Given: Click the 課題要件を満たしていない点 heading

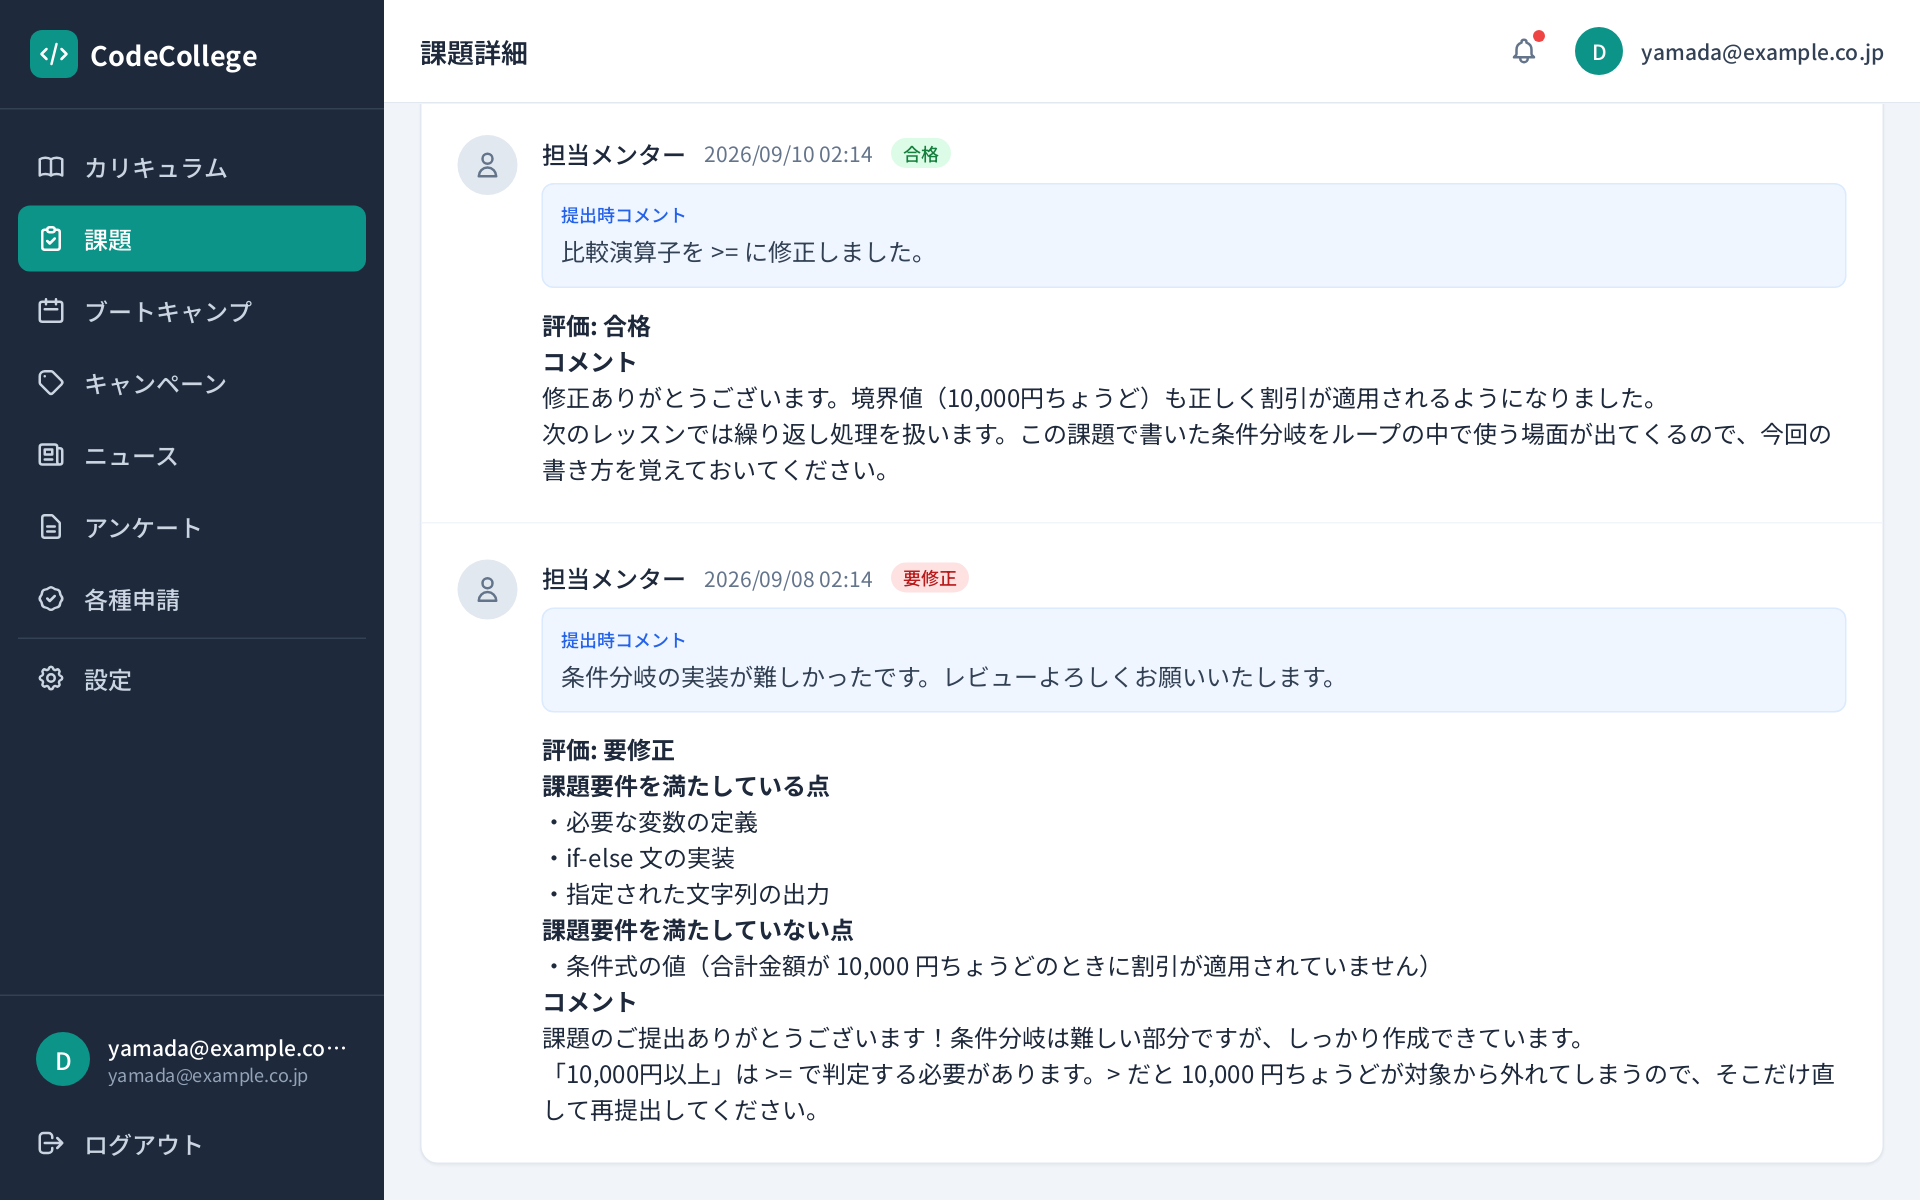Looking at the screenshot, I should [x=698, y=930].
